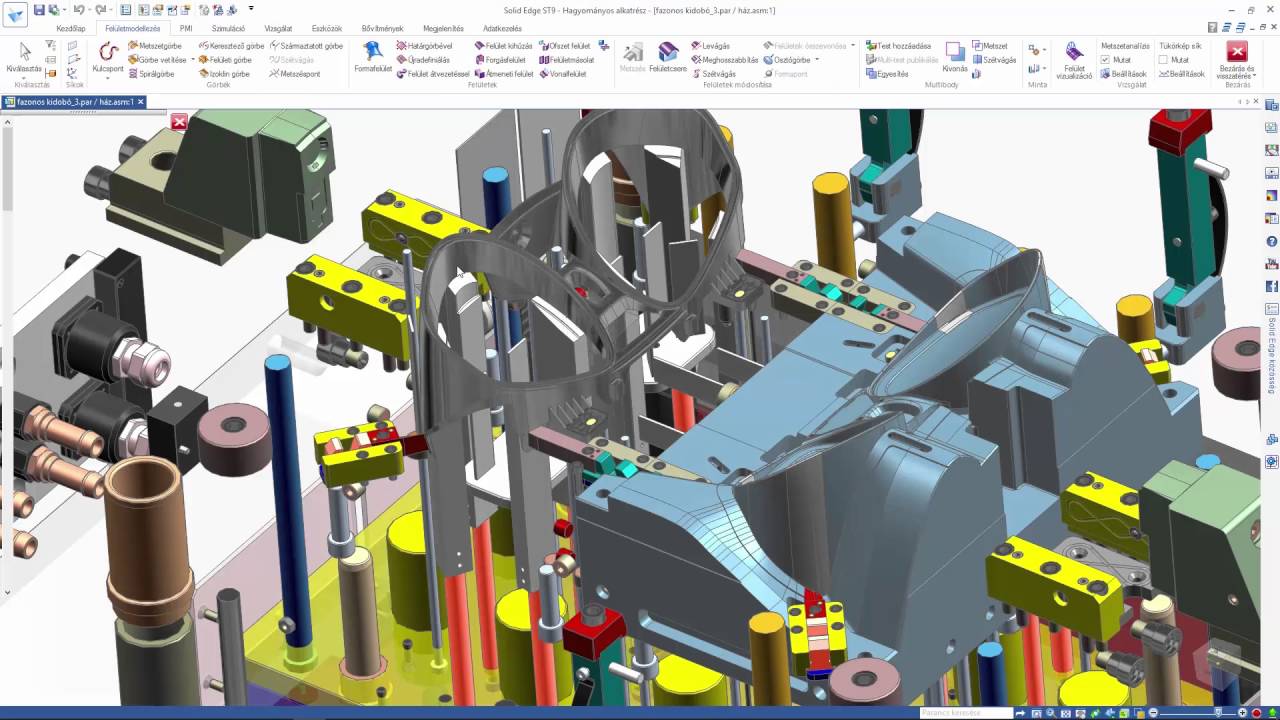Open the Save-as dropdown arrow in quick access
This screenshot has height=720, width=1280.
[66, 10]
